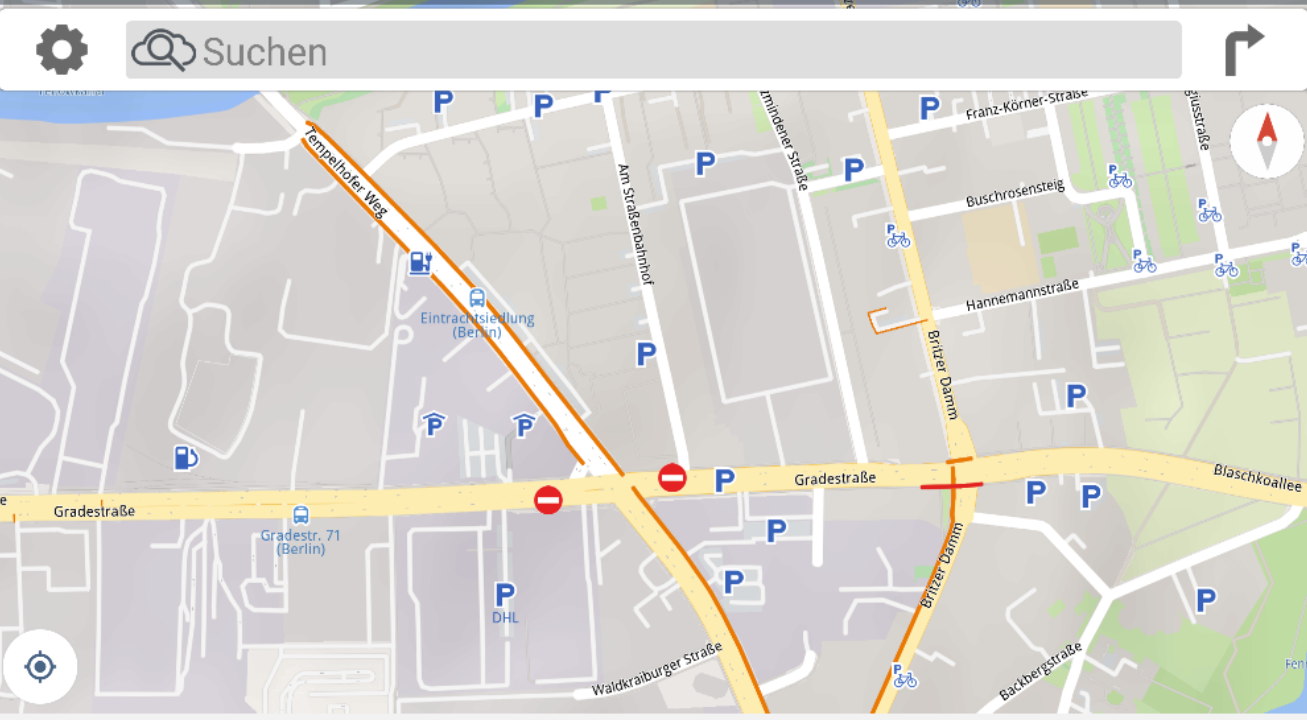Tap bicycle parking icon on Britzer Damm north
This screenshot has width=1307, height=720.
(897, 236)
